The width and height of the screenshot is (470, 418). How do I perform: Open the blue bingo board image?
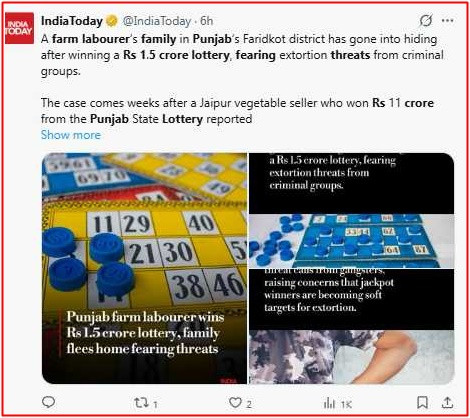pos(351,241)
